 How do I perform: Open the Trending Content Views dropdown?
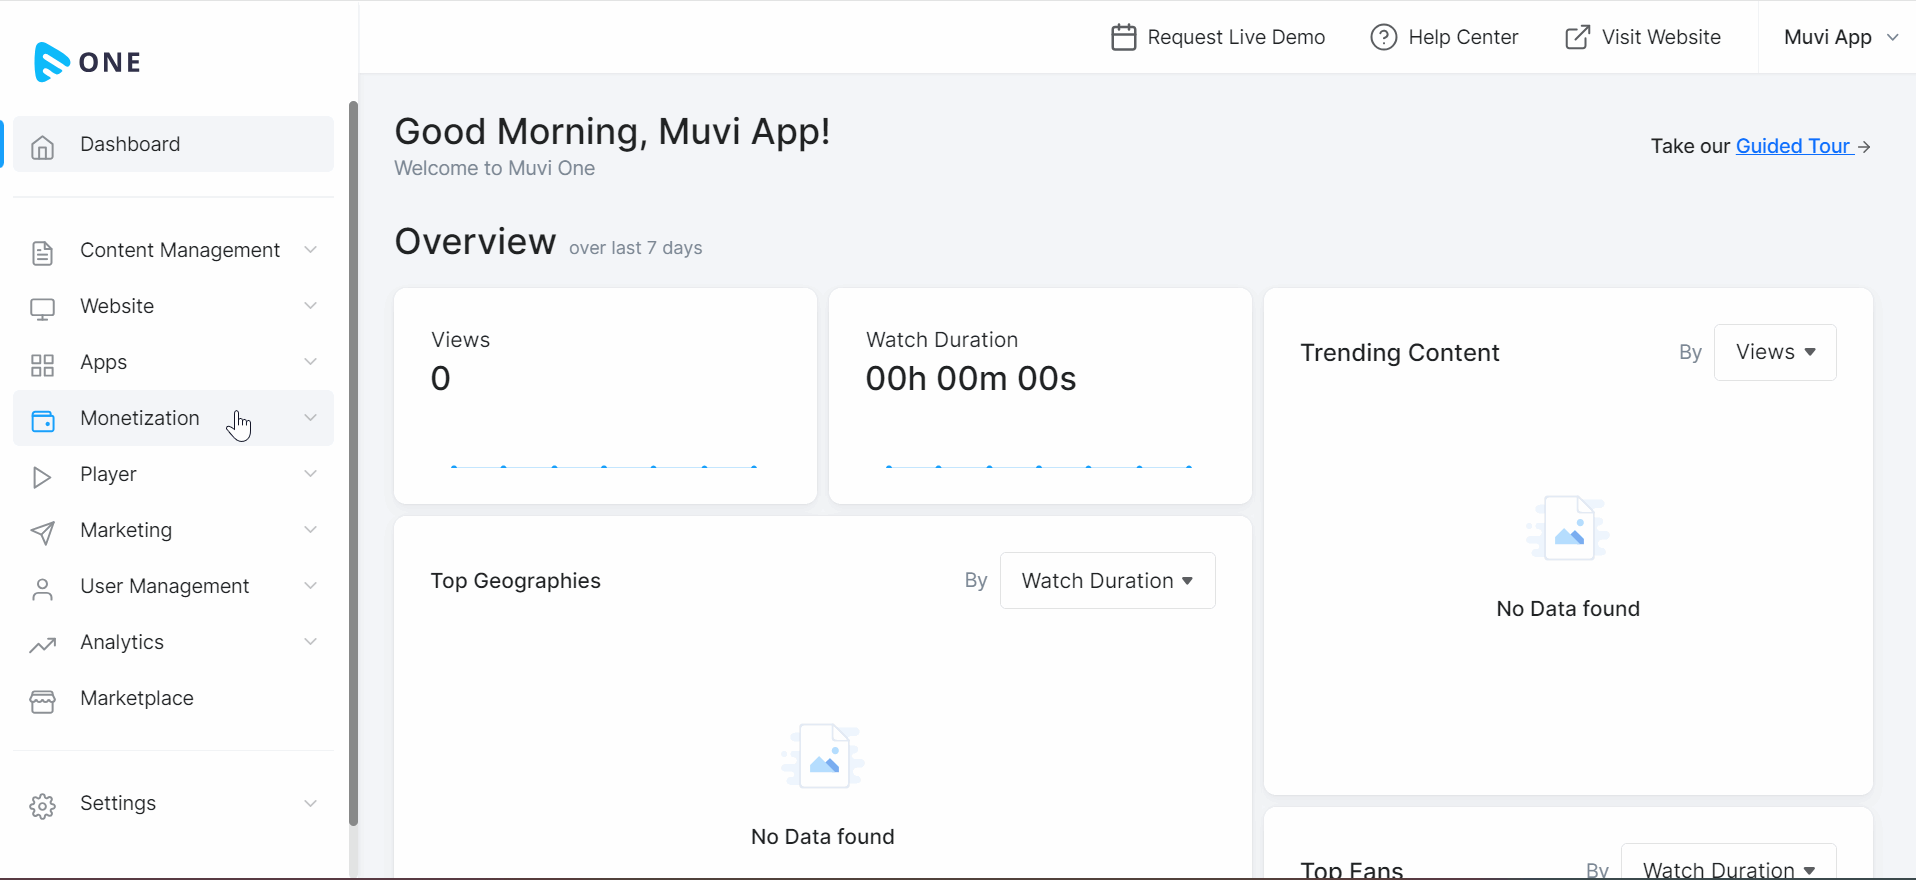1775,352
